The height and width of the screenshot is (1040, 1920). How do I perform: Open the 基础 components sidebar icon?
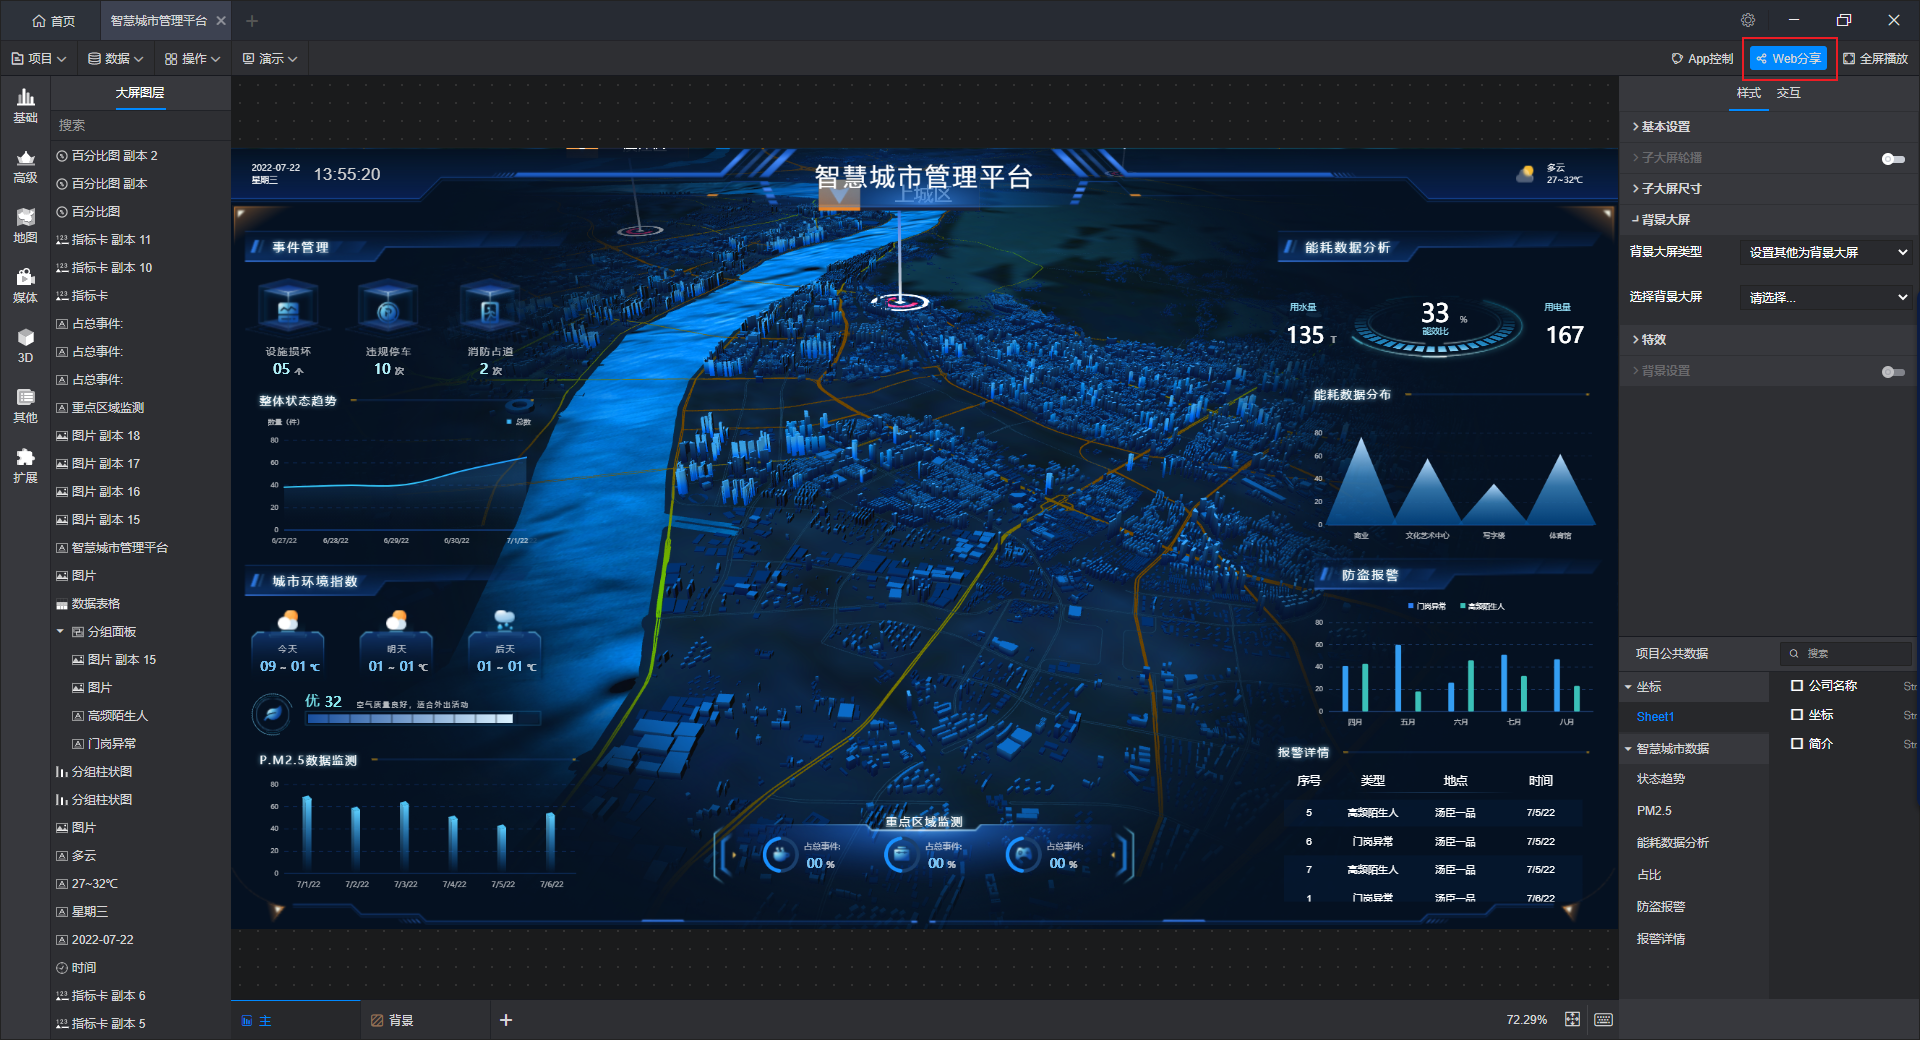coord(25,105)
